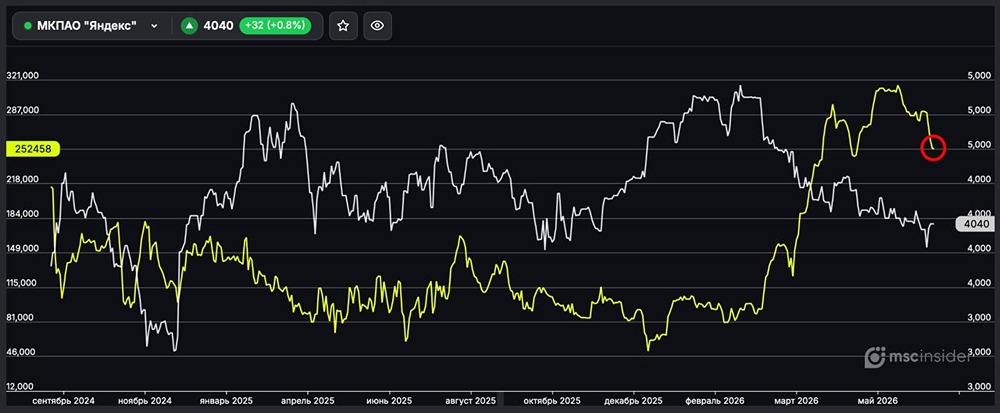1000x413 pixels.
Task: Open the МКПАО "Яндекс" ticker dropdown
Action: [x=92, y=25]
